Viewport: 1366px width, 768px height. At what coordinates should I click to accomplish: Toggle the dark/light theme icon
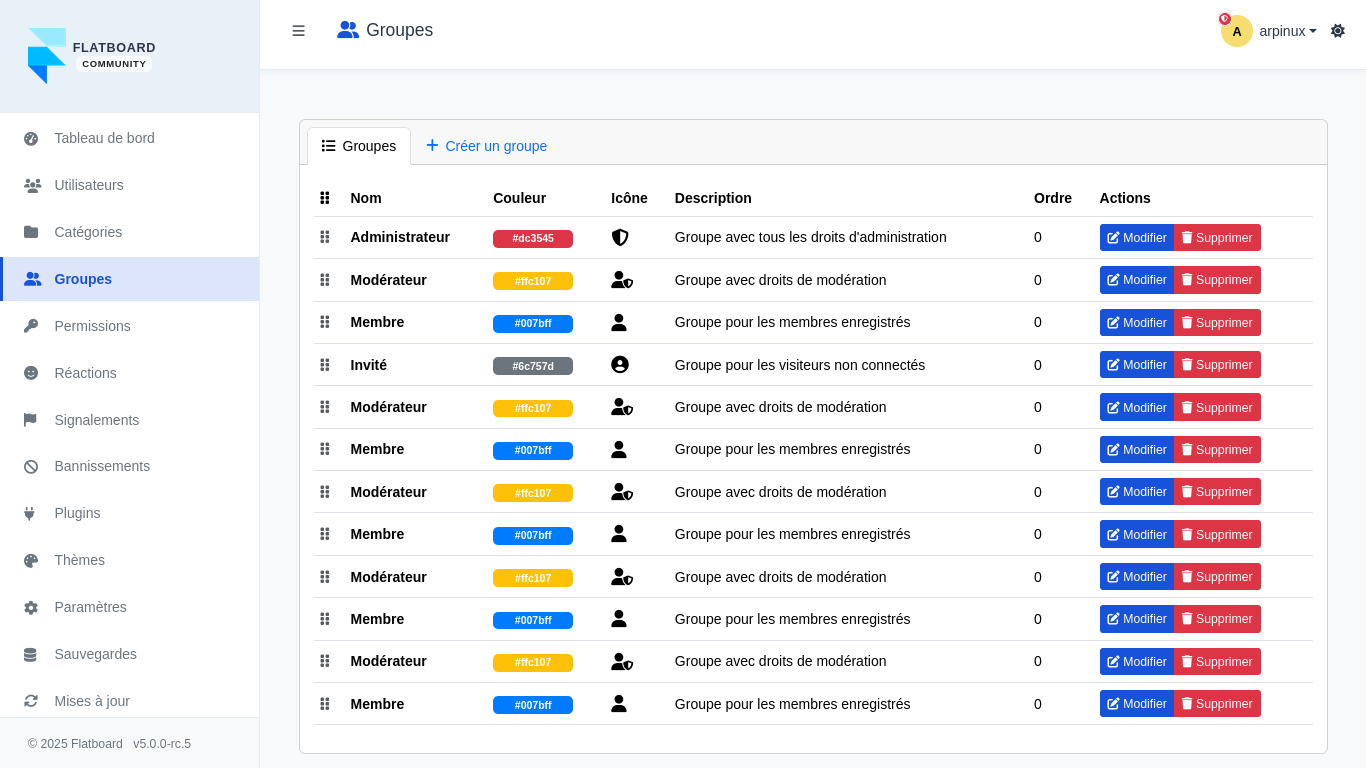[x=1337, y=31]
